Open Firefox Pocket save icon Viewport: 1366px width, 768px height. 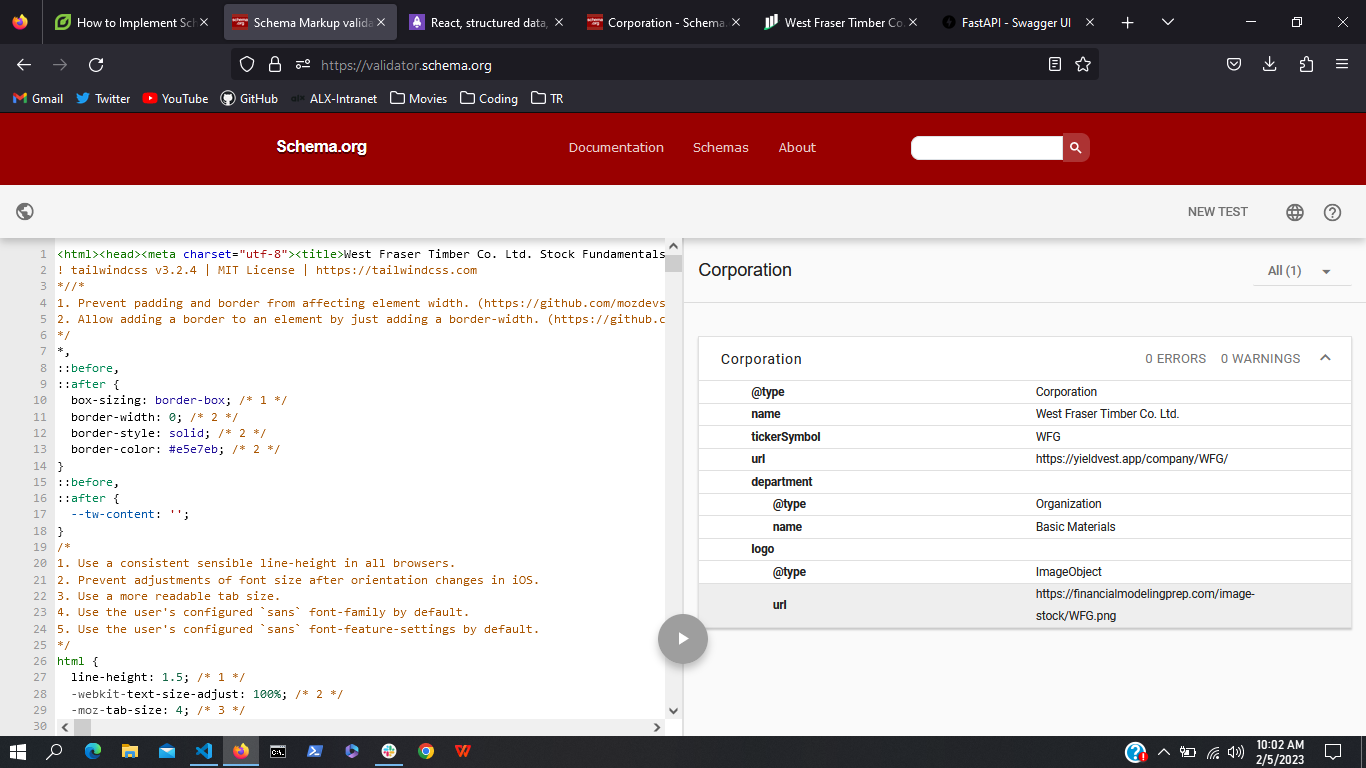point(1234,64)
